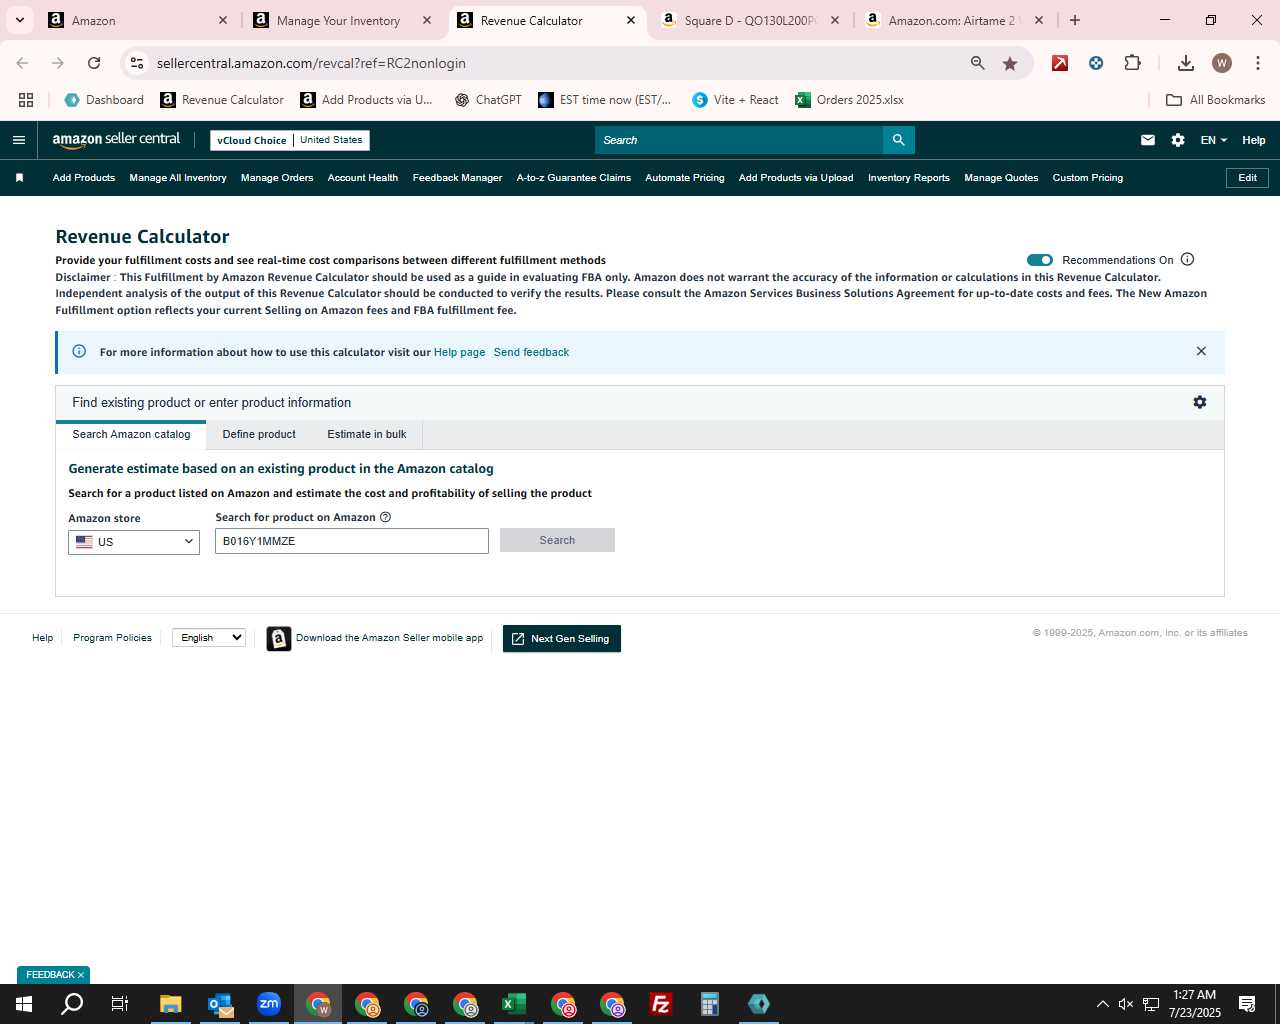Toggle Recommendations On switch
This screenshot has width=1280, height=1024.
(x=1040, y=260)
